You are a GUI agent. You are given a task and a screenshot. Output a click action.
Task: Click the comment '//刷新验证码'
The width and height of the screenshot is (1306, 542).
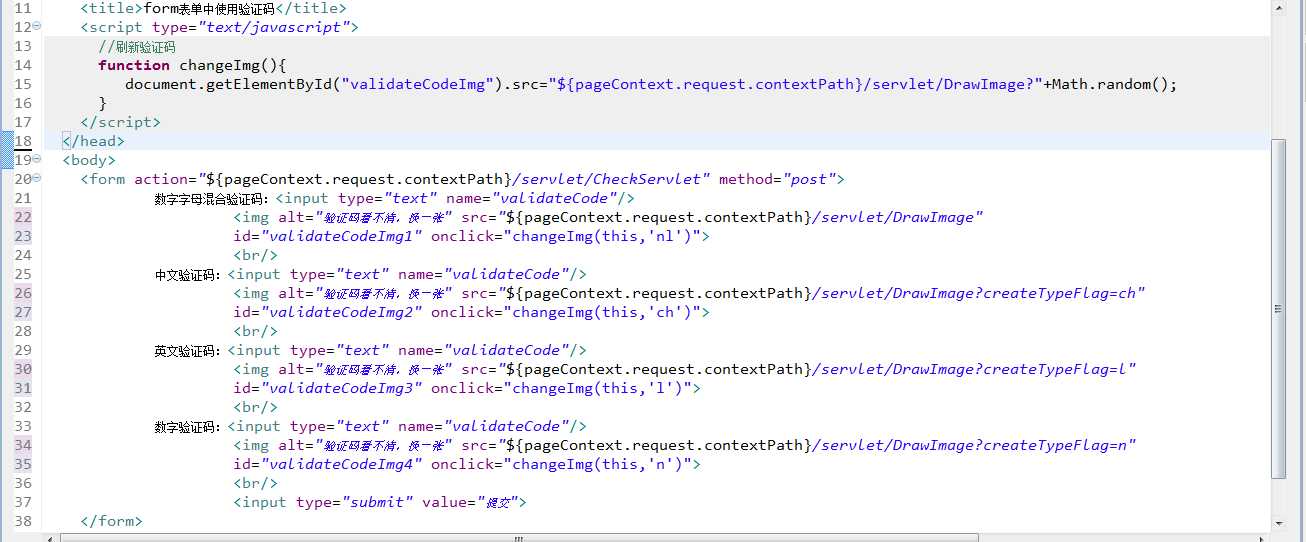point(137,46)
